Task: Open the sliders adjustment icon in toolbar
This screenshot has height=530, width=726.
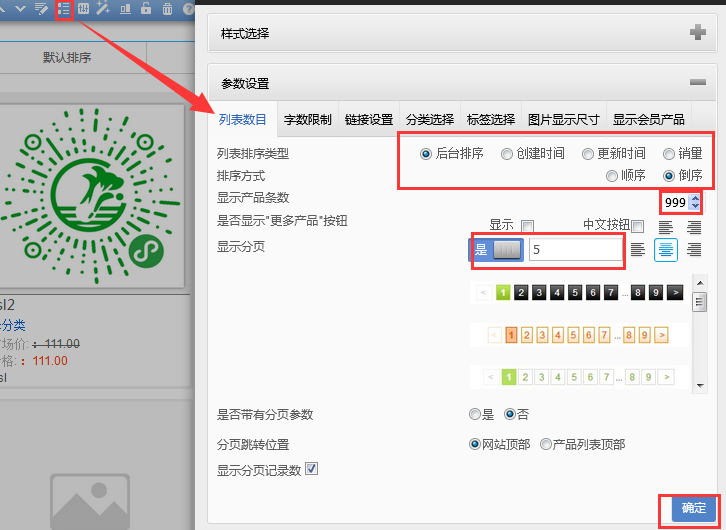Action: 84,9
